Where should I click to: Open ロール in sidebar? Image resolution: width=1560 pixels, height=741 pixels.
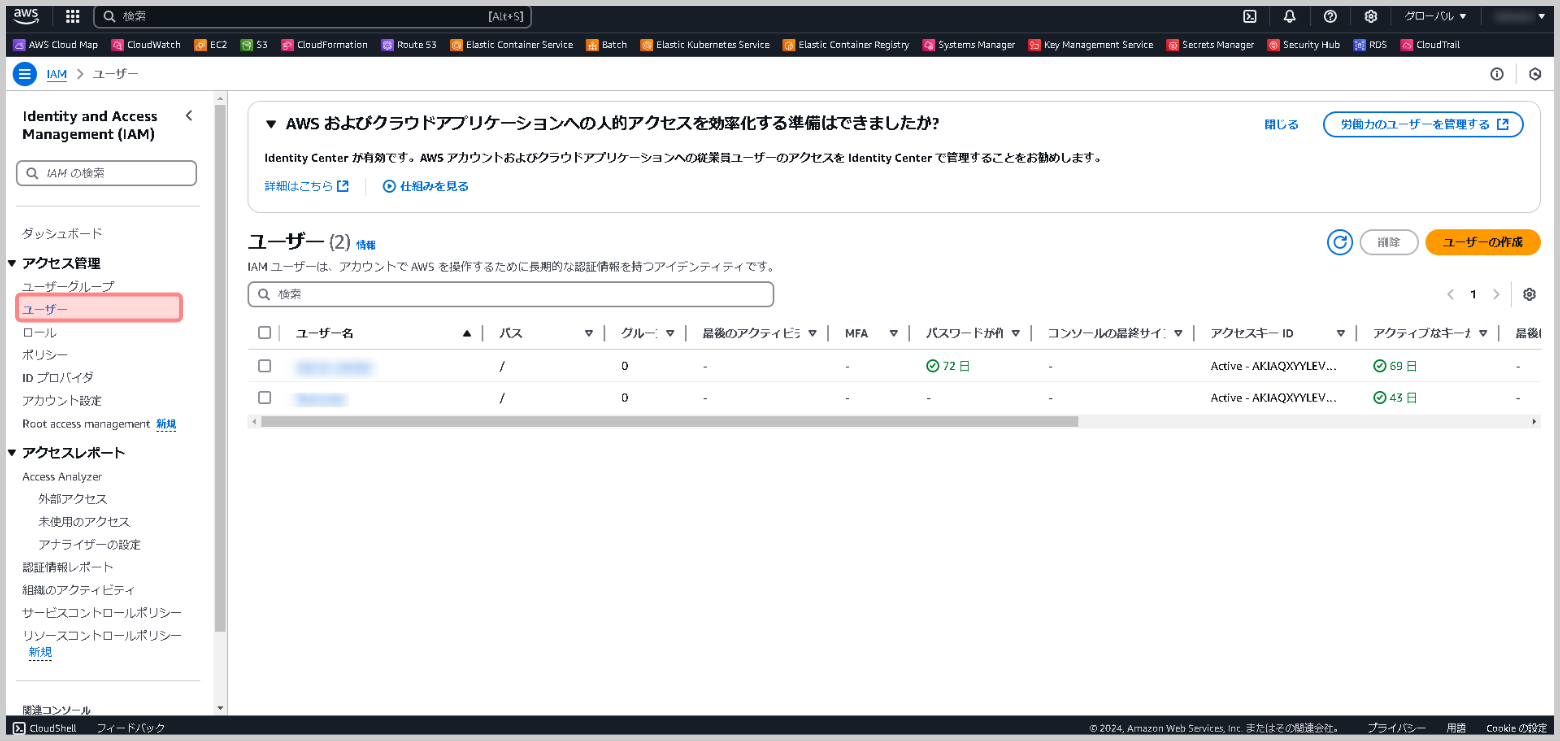[39, 332]
